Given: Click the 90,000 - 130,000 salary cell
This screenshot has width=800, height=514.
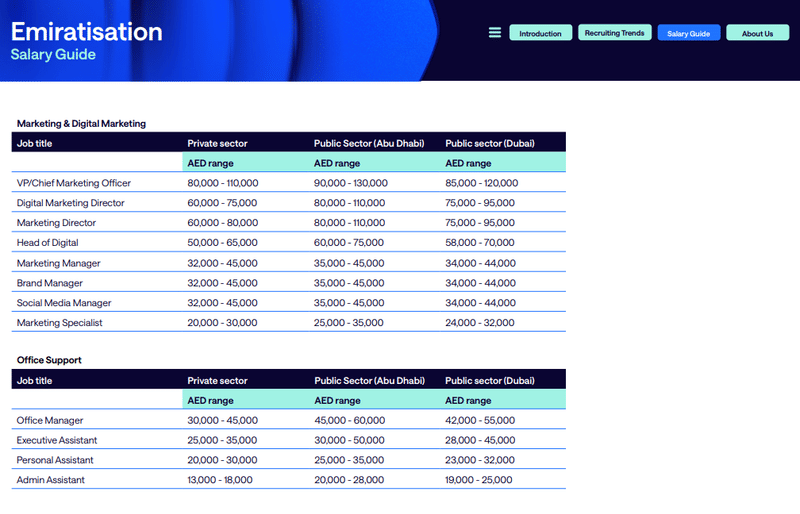Looking at the screenshot, I should 350,183.
